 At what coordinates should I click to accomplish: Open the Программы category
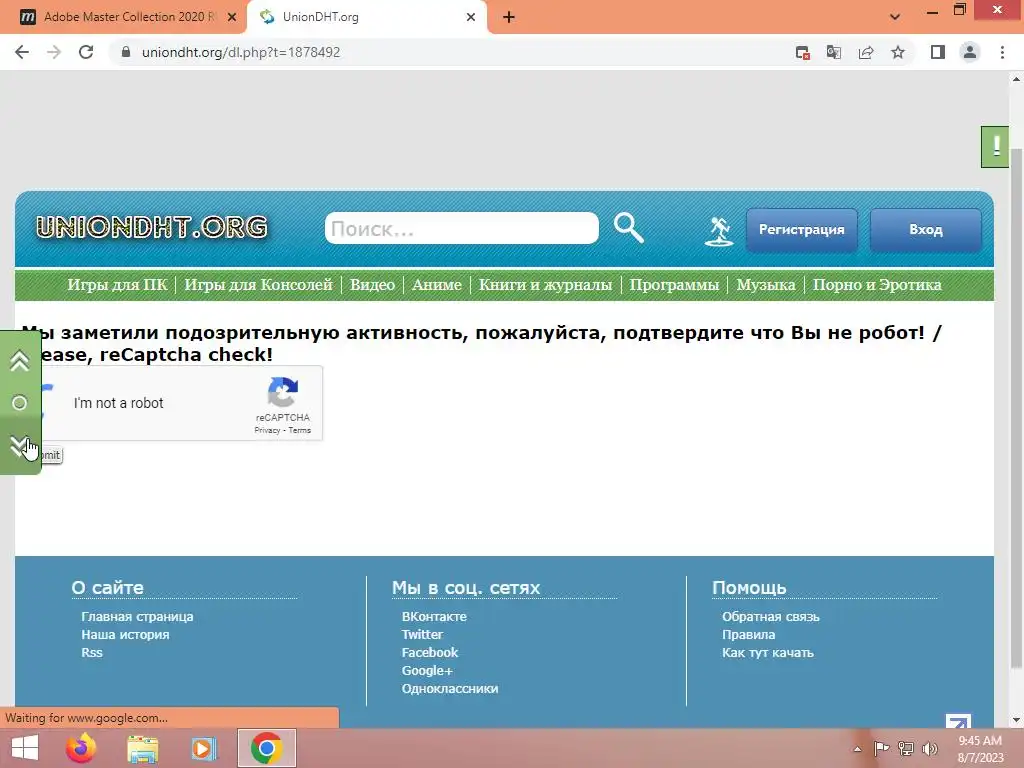(x=674, y=285)
